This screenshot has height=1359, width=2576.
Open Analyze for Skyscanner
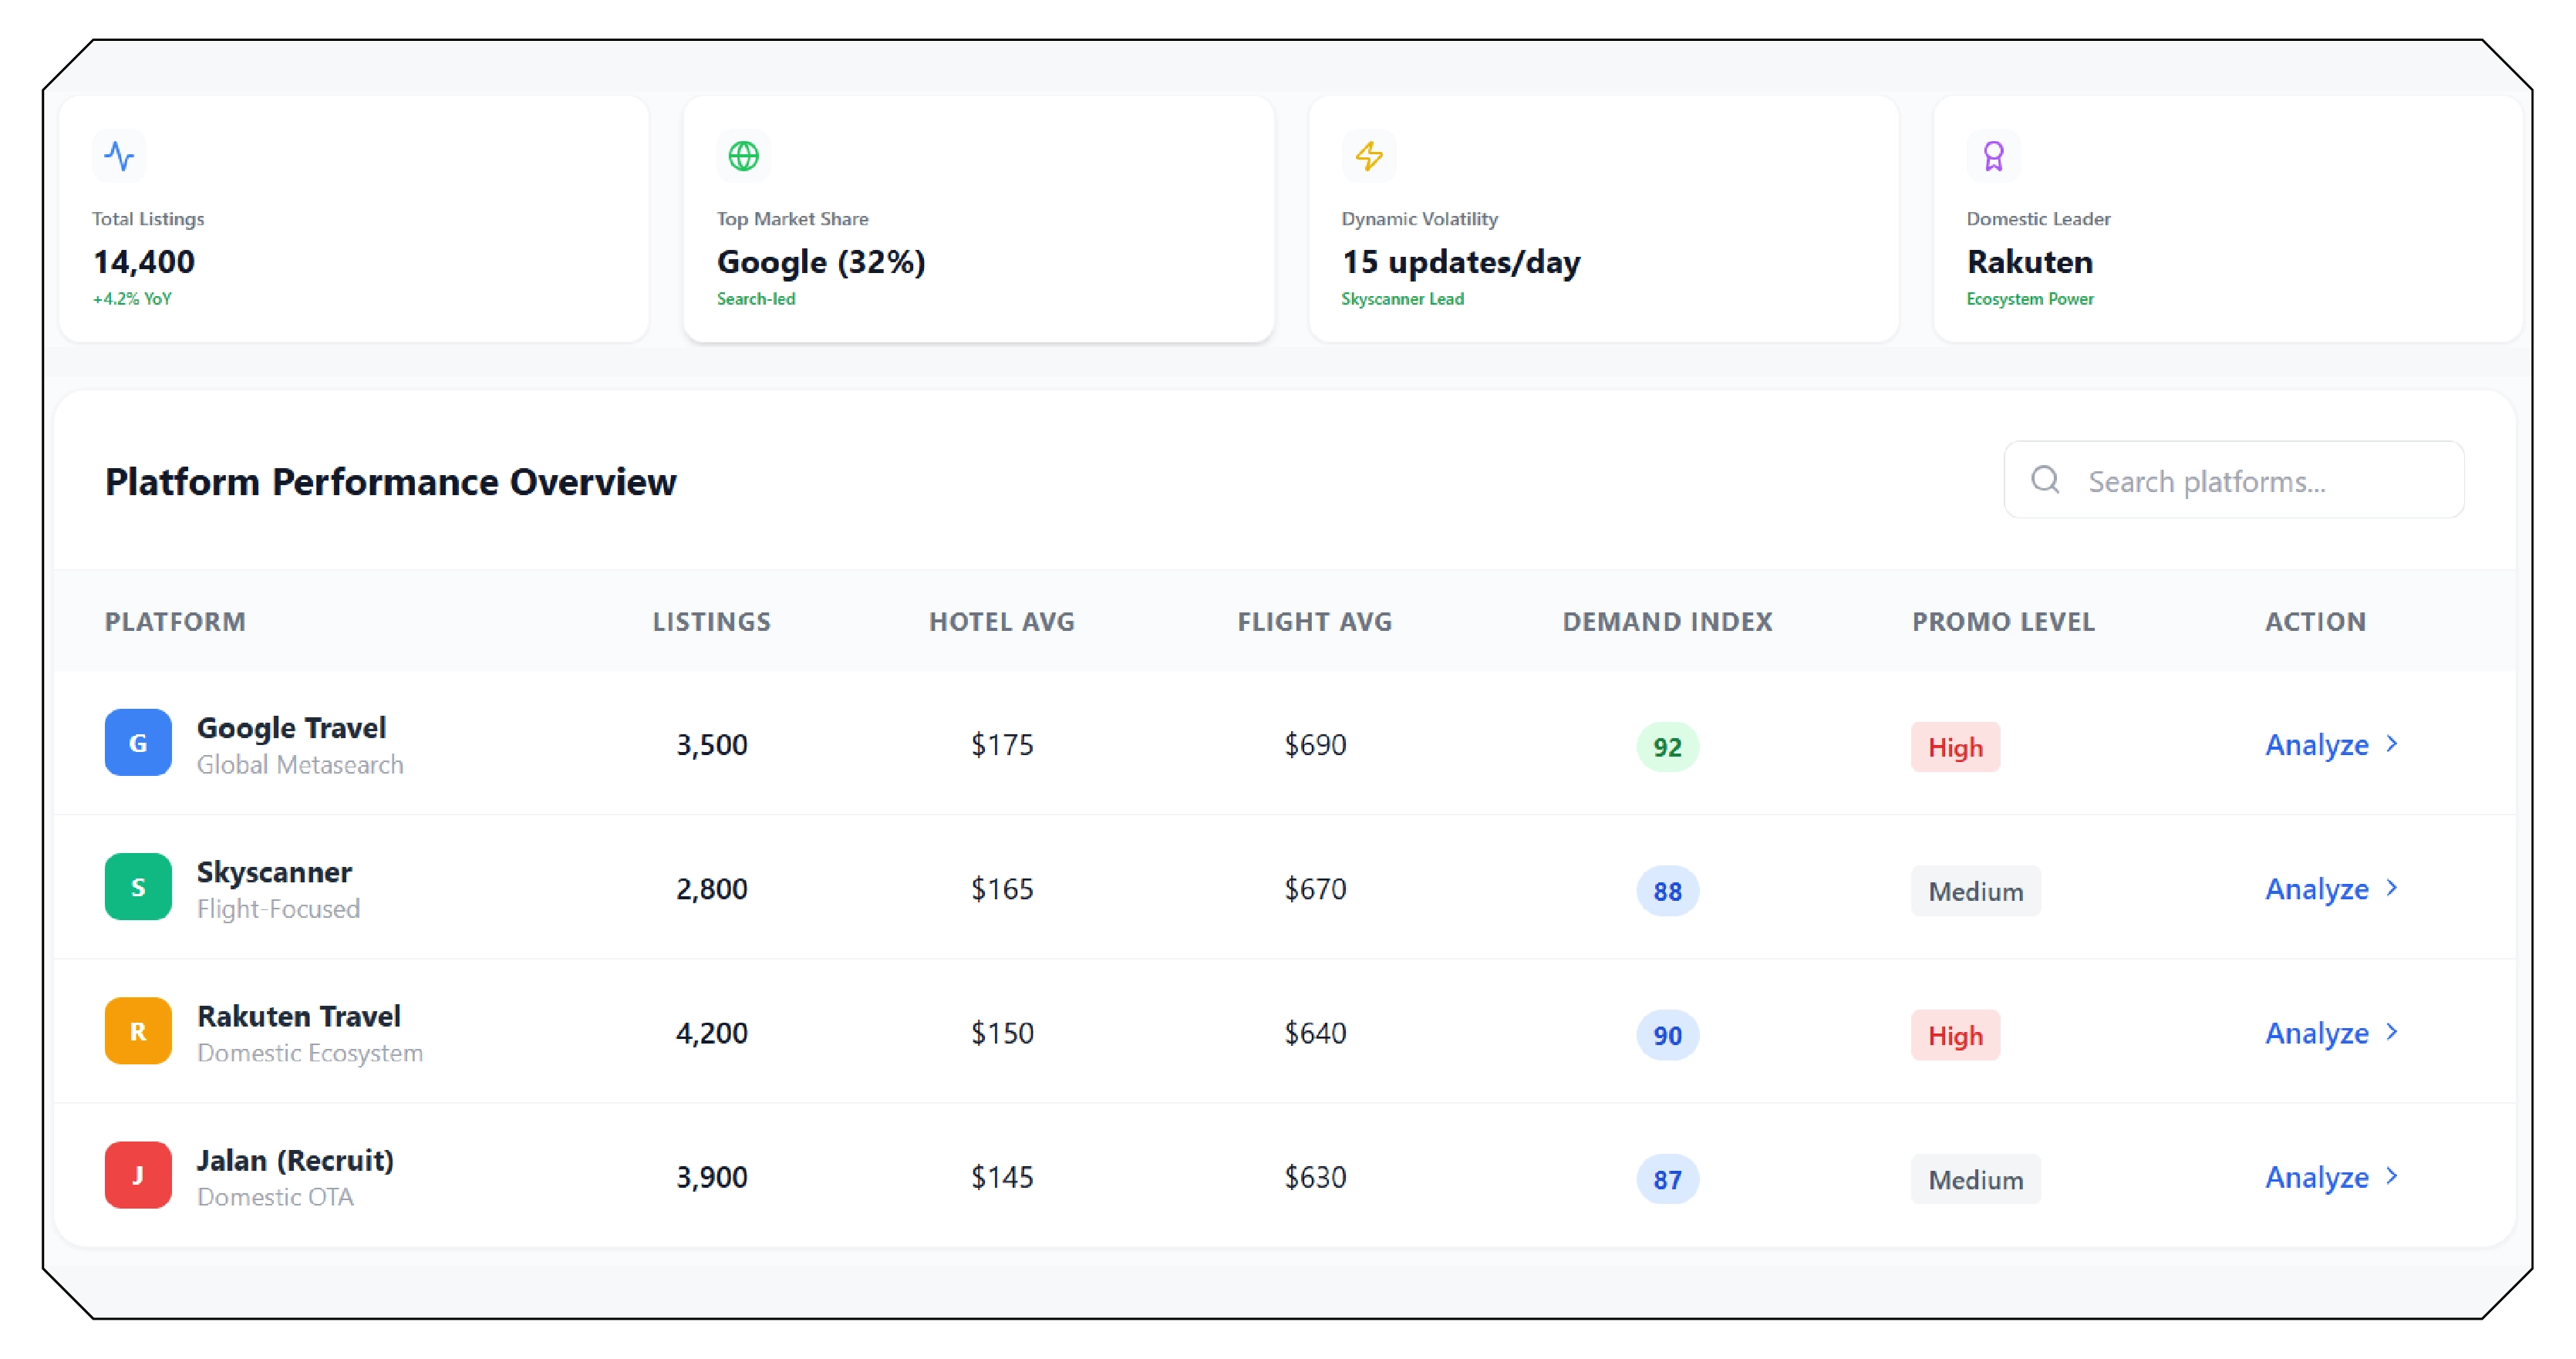point(2331,889)
